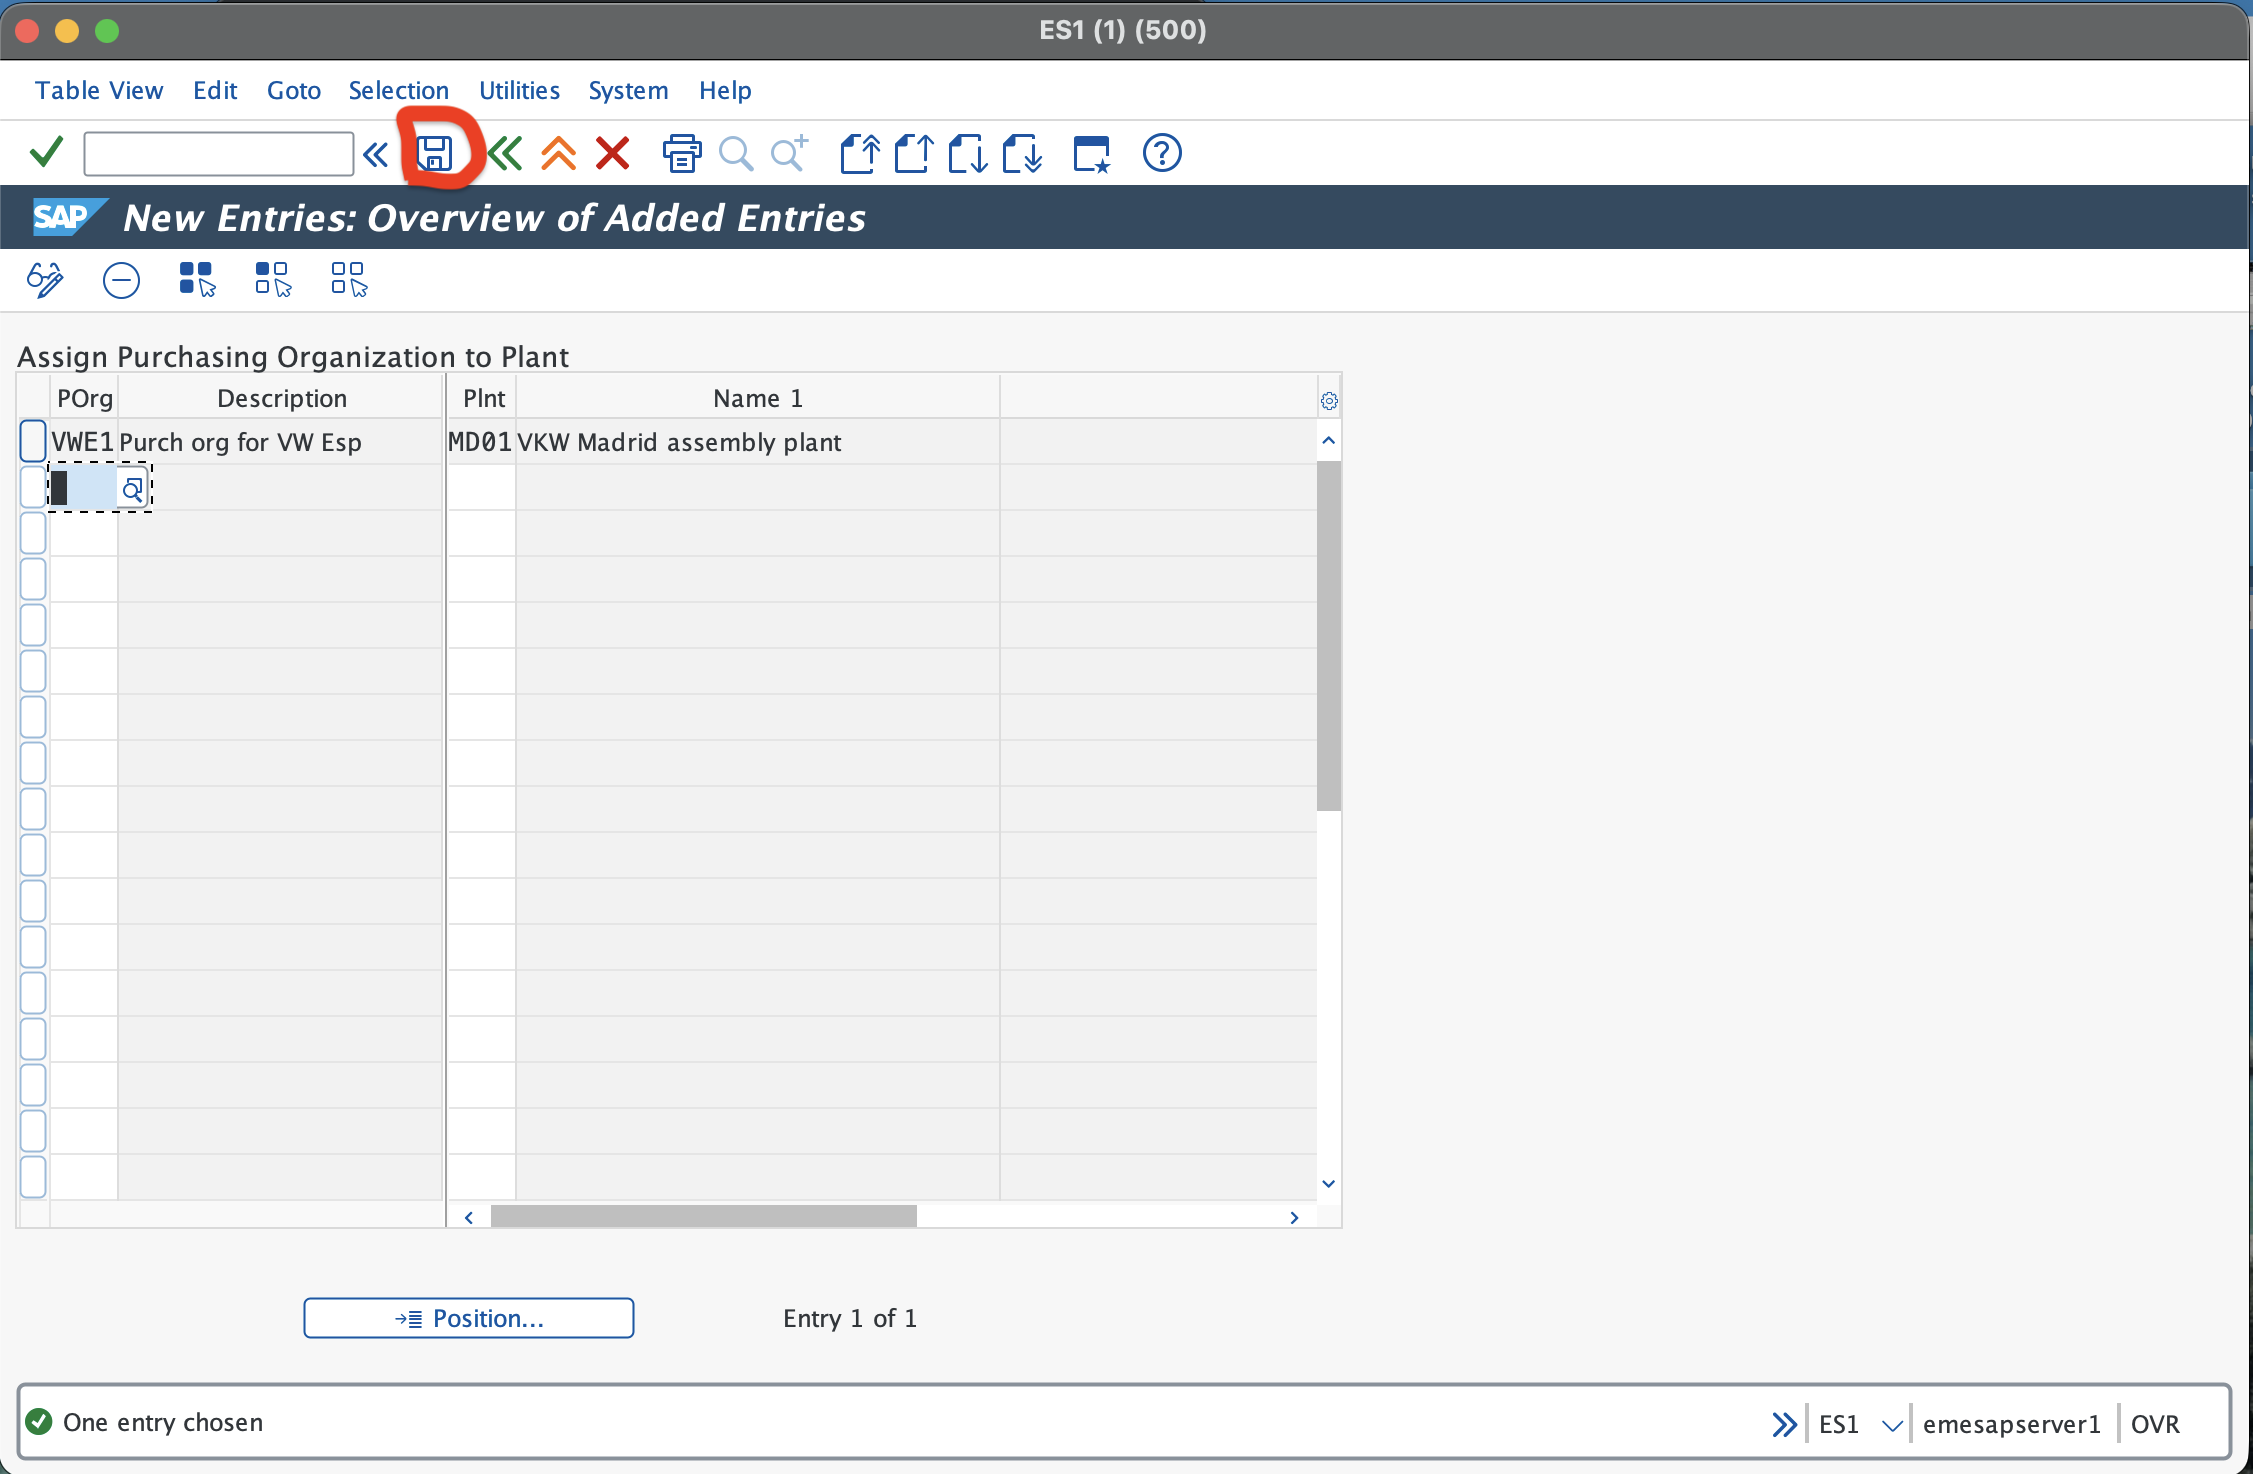The width and height of the screenshot is (2253, 1474).
Task: Go to Next Page icon
Action: tap(968, 154)
